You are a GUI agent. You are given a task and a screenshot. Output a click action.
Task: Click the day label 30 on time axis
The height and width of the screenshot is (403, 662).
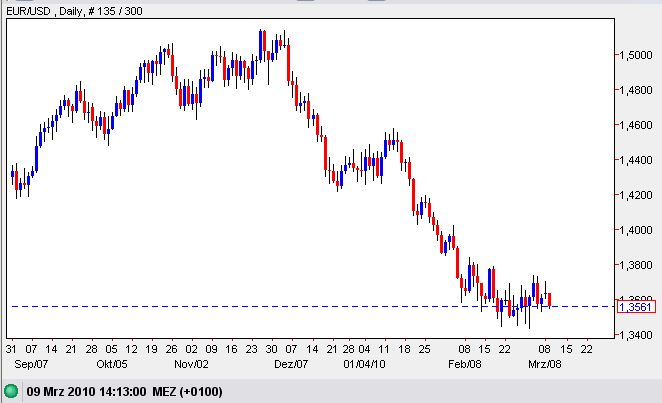[271, 349]
